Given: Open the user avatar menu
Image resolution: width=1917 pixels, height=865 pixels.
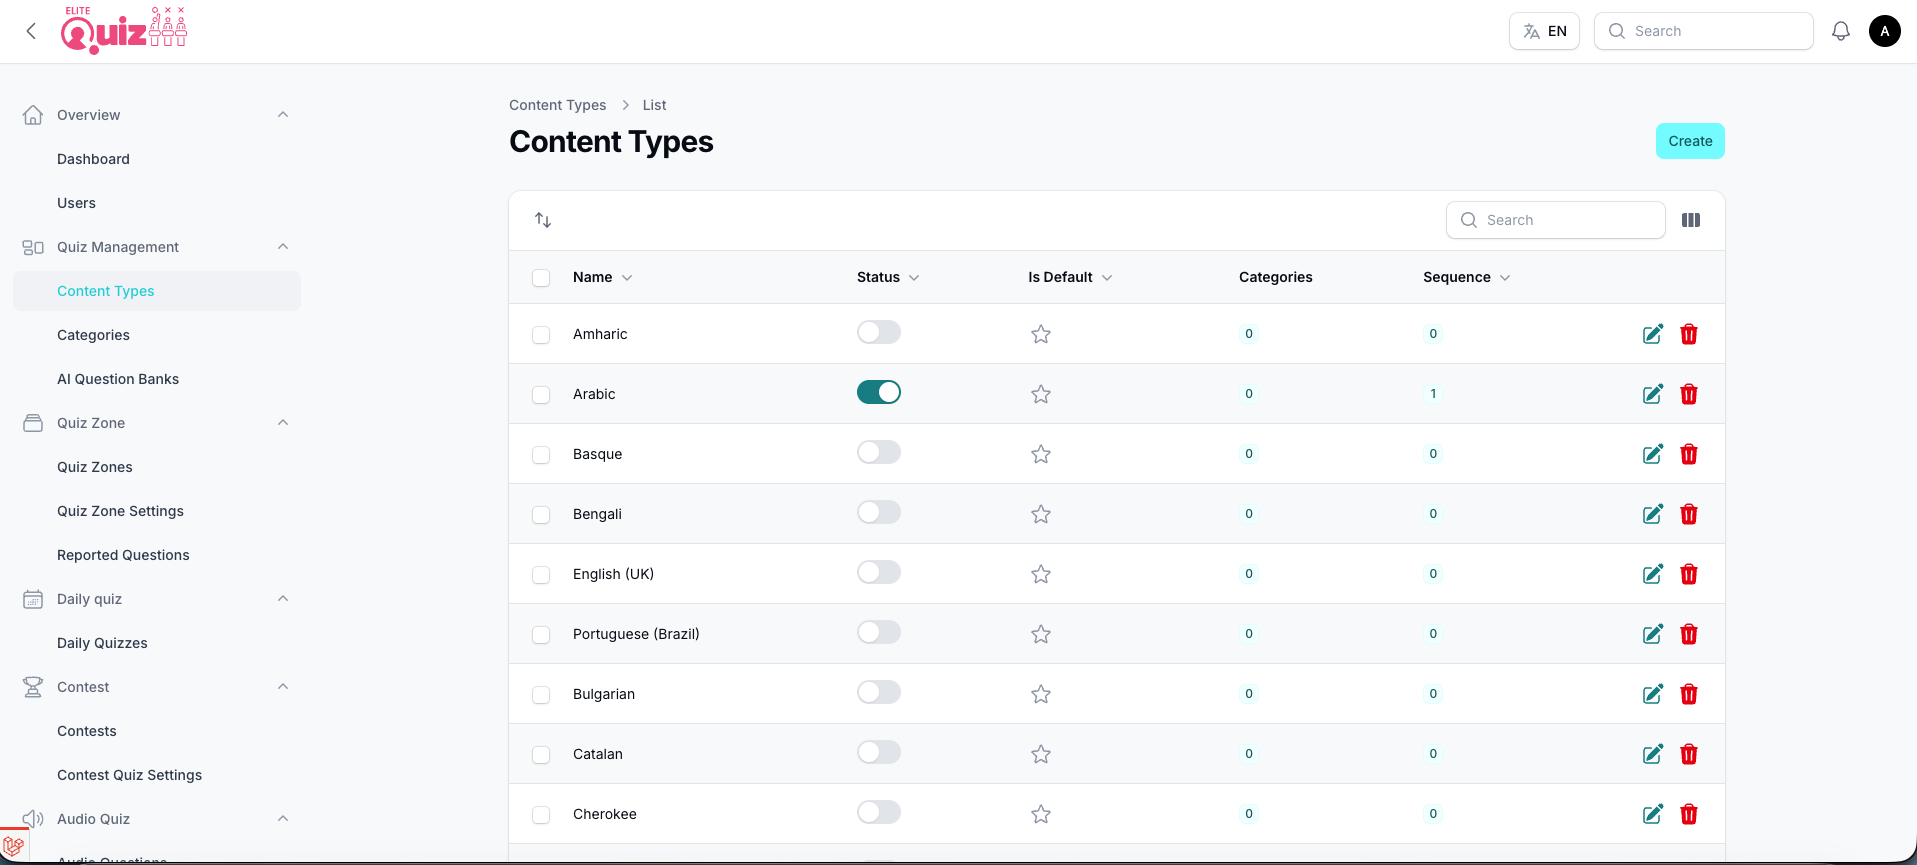Looking at the screenshot, I should [1885, 31].
